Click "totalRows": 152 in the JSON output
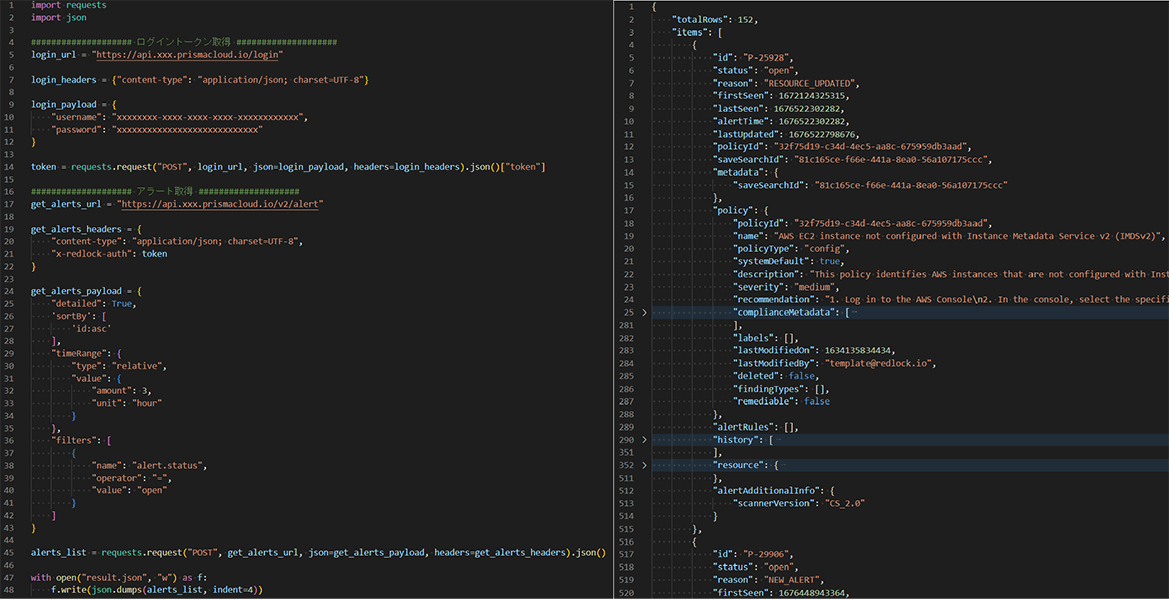1169x600 pixels. click(715, 20)
